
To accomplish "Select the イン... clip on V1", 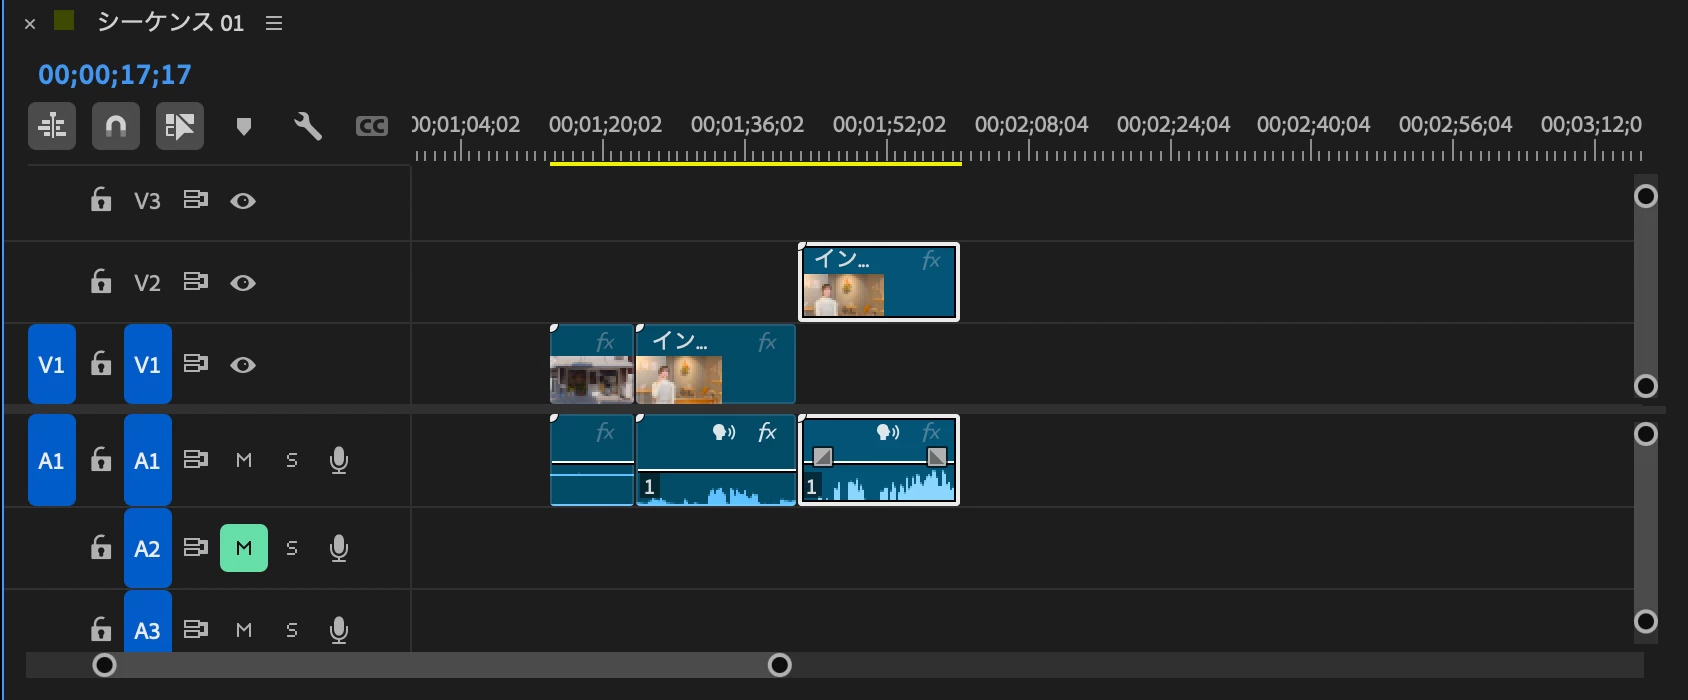I will pyautogui.click(x=716, y=364).
